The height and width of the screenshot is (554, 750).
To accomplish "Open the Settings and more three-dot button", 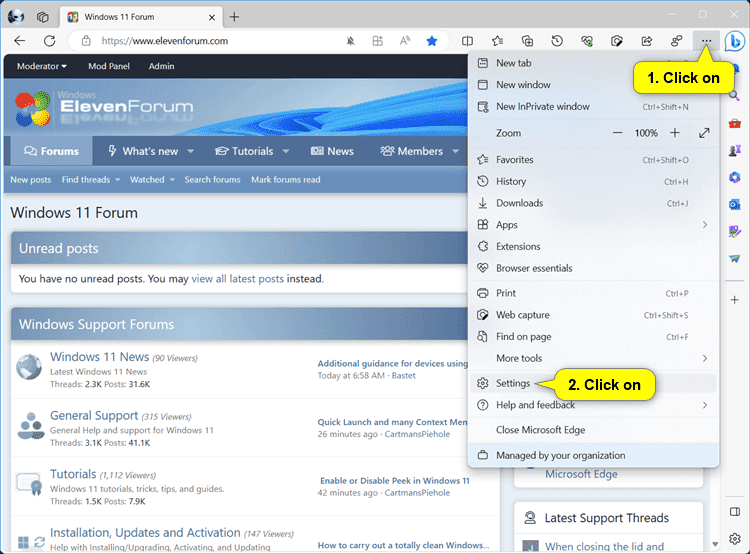I will coord(706,41).
